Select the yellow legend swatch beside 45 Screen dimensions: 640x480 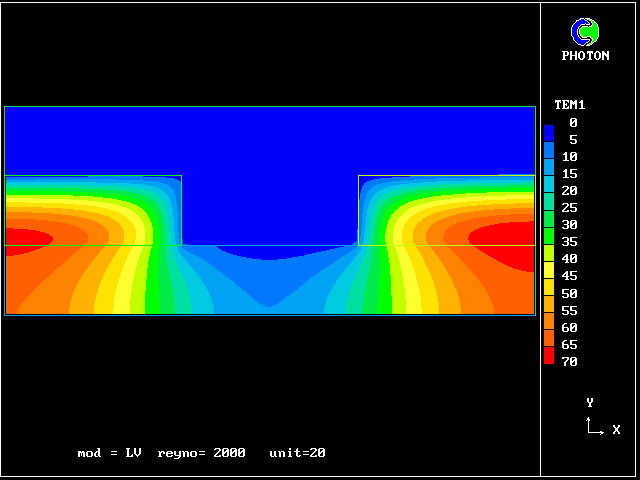point(549,272)
